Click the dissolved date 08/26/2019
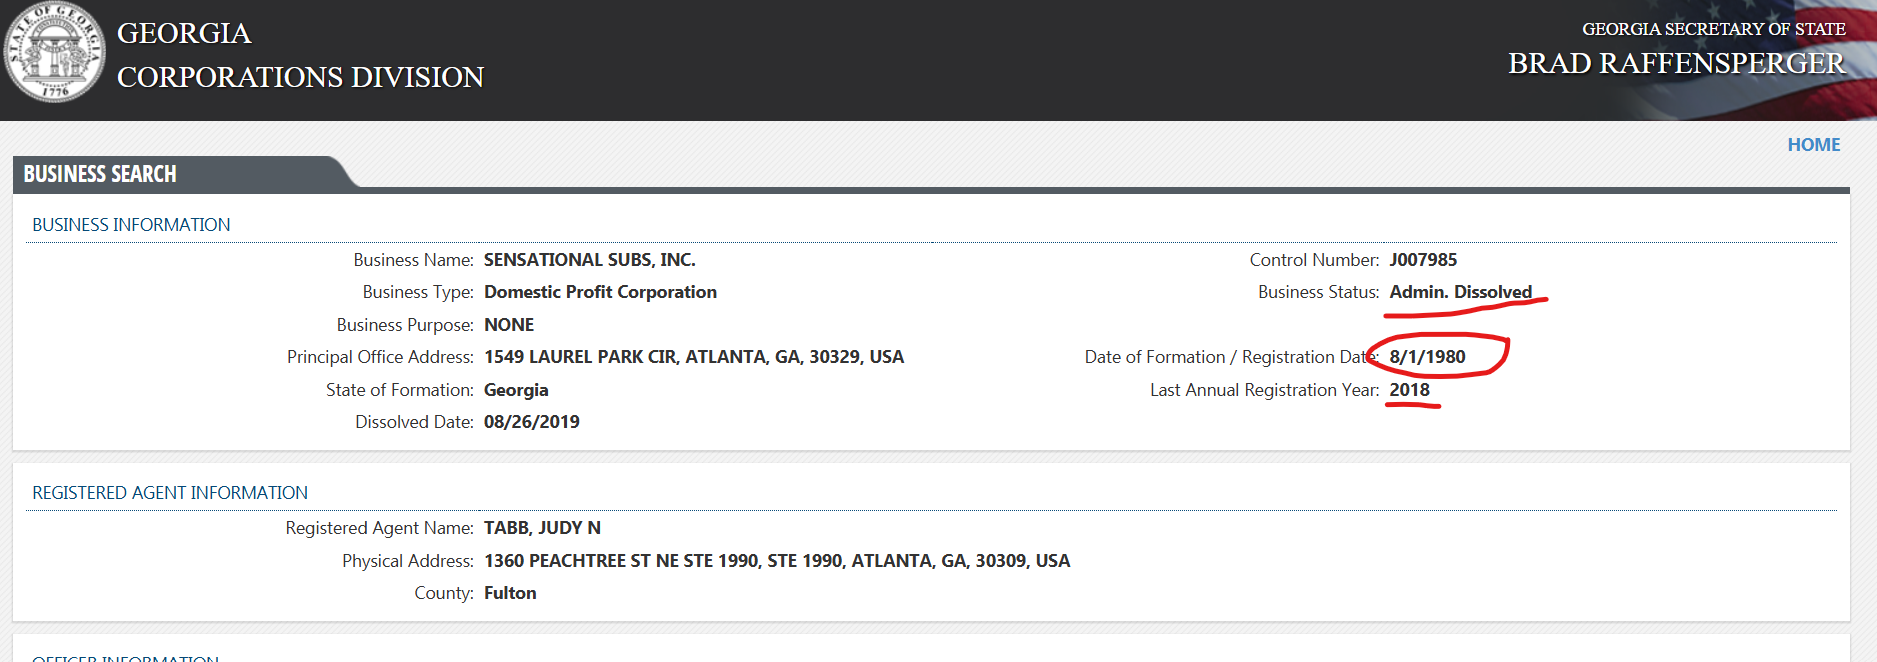The height and width of the screenshot is (662, 1877). 531,422
